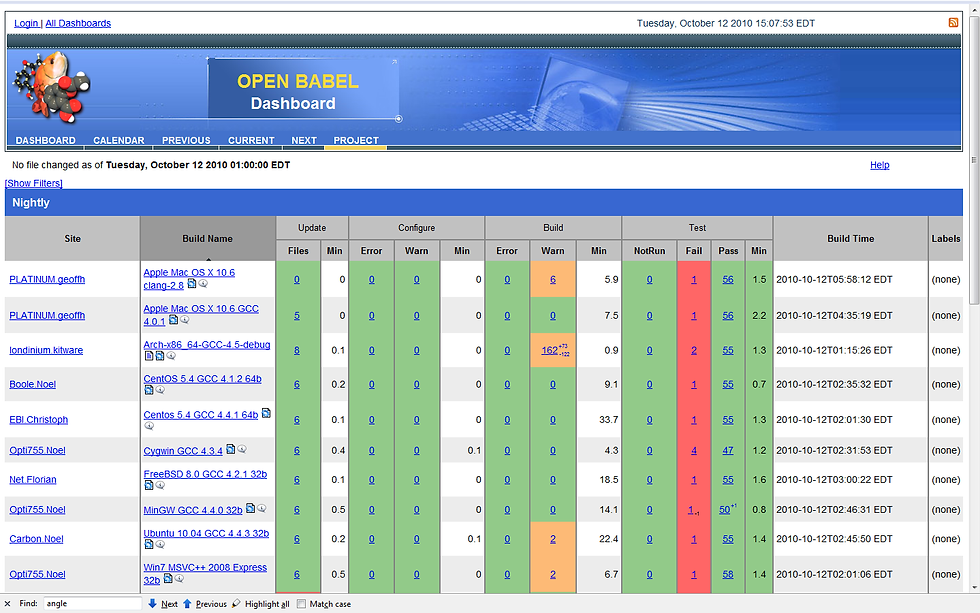Screen dimensions: 980x613
Task: Open the CALENDAR menu item
Action: tap(119, 141)
